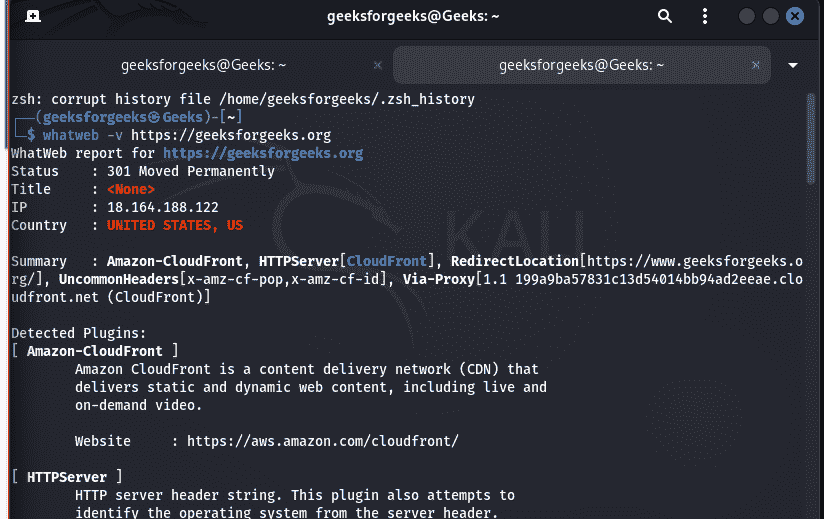Screen dimensions: 824x519
Task: Switch to the first geeksforgeeks@Geeks tab
Action: 203,65
